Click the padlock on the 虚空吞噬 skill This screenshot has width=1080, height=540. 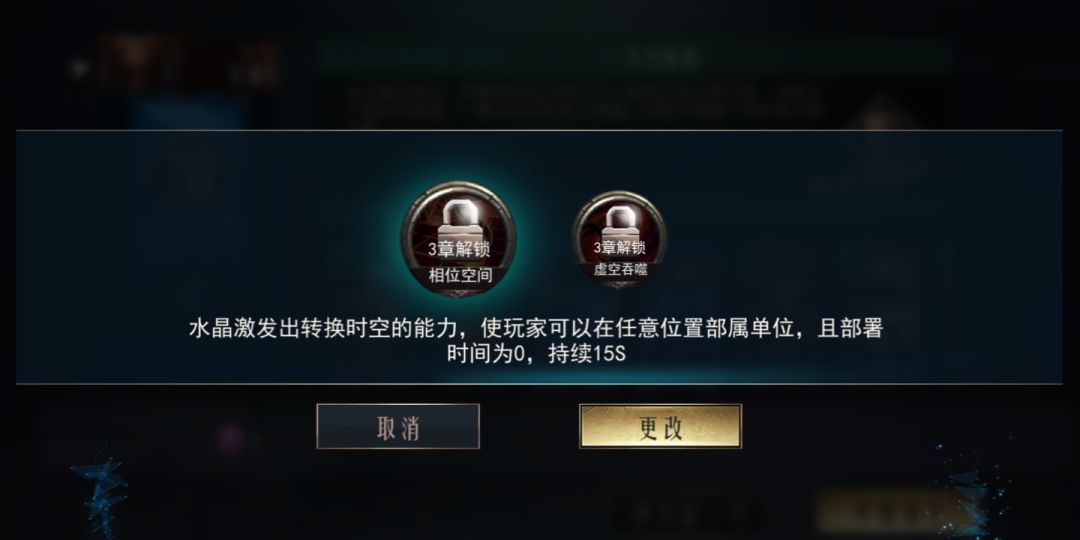620,221
